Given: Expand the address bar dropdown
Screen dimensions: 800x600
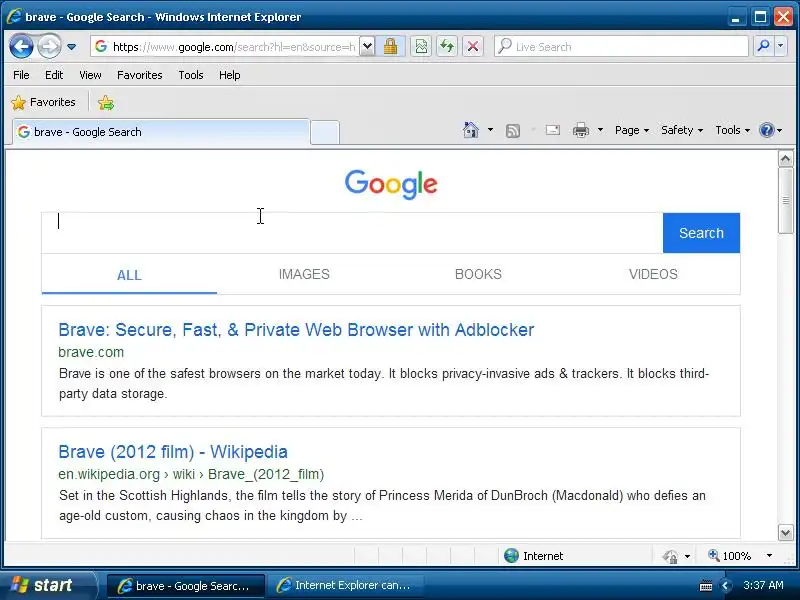Looking at the screenshot, I should coord(367,47).
